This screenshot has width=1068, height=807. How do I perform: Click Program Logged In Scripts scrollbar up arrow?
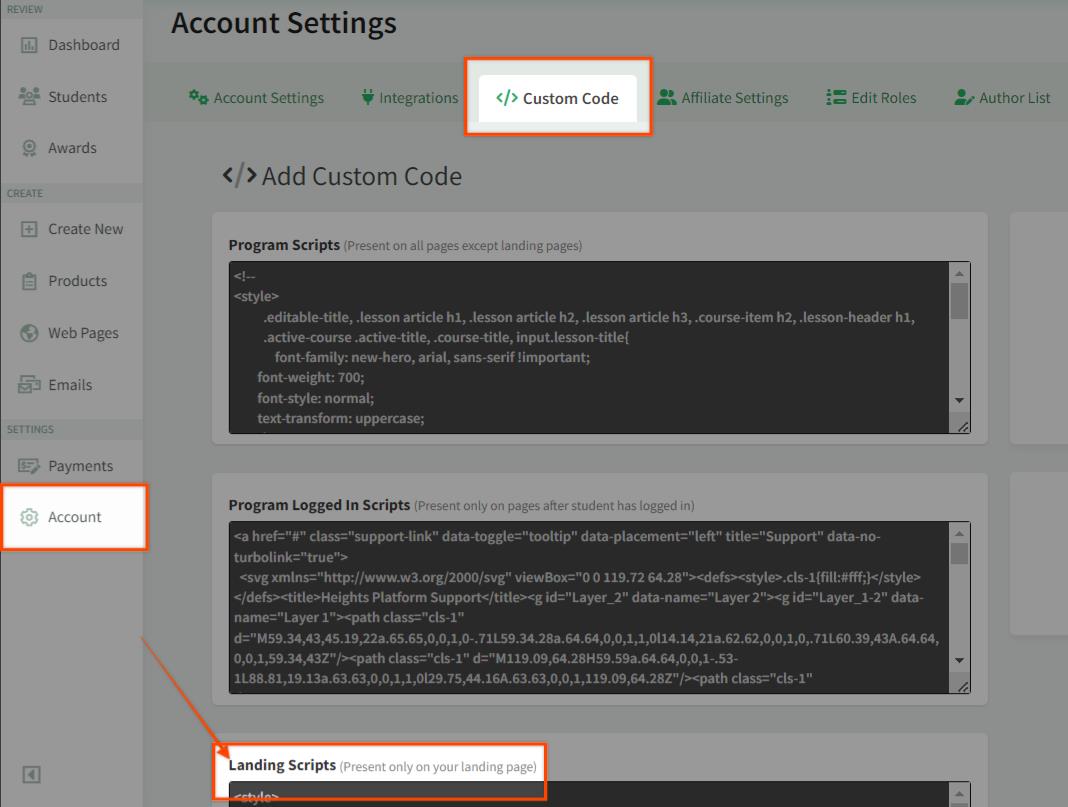coord(959,533)
